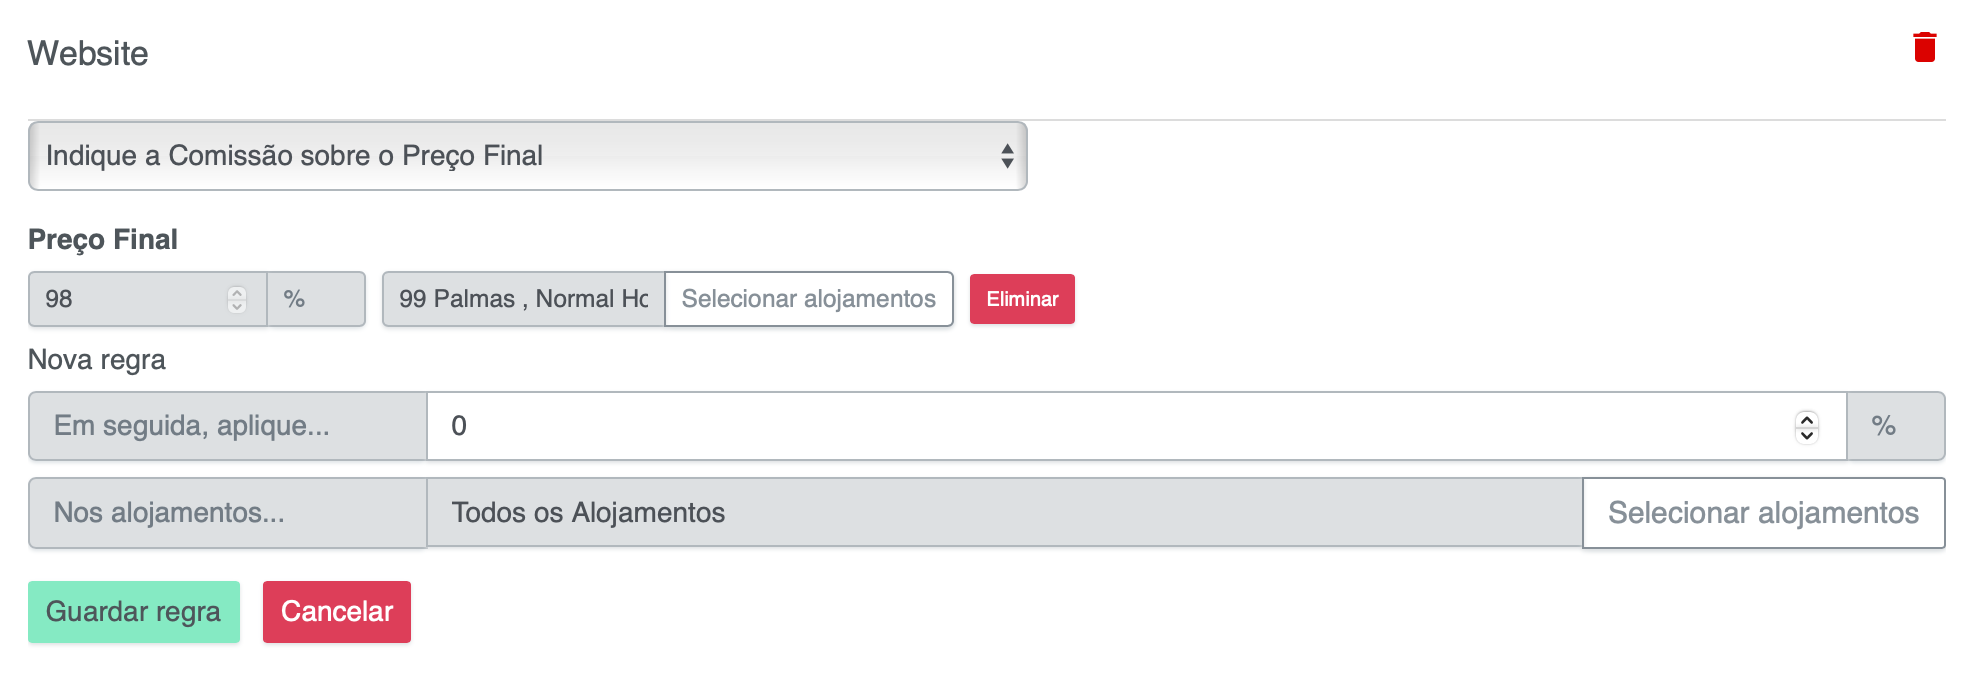Click the percentage value field showing 98
Viewport: 1972px width, 680px height.
pos(130,298)
